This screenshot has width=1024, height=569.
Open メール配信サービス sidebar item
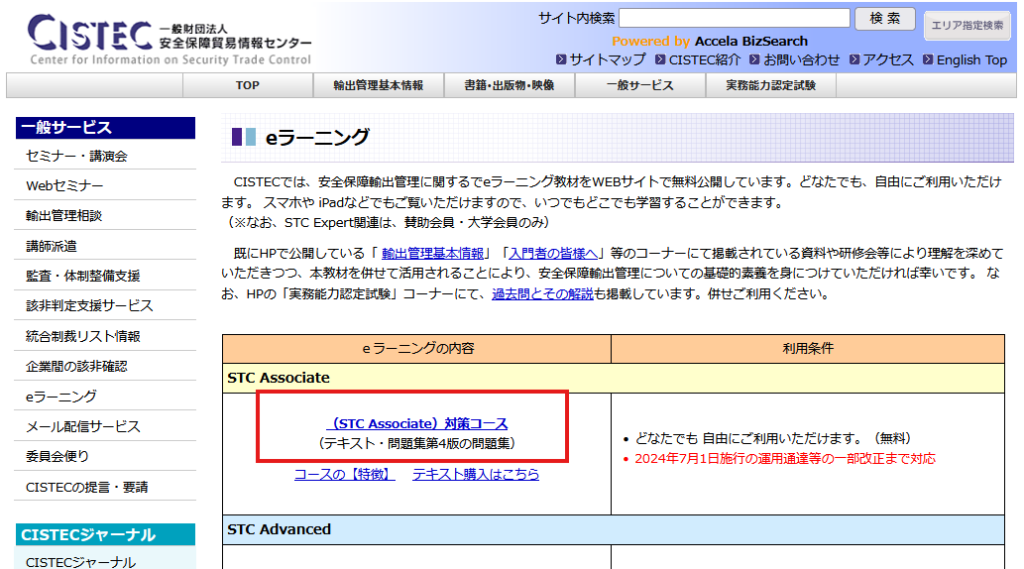[83, 427]
